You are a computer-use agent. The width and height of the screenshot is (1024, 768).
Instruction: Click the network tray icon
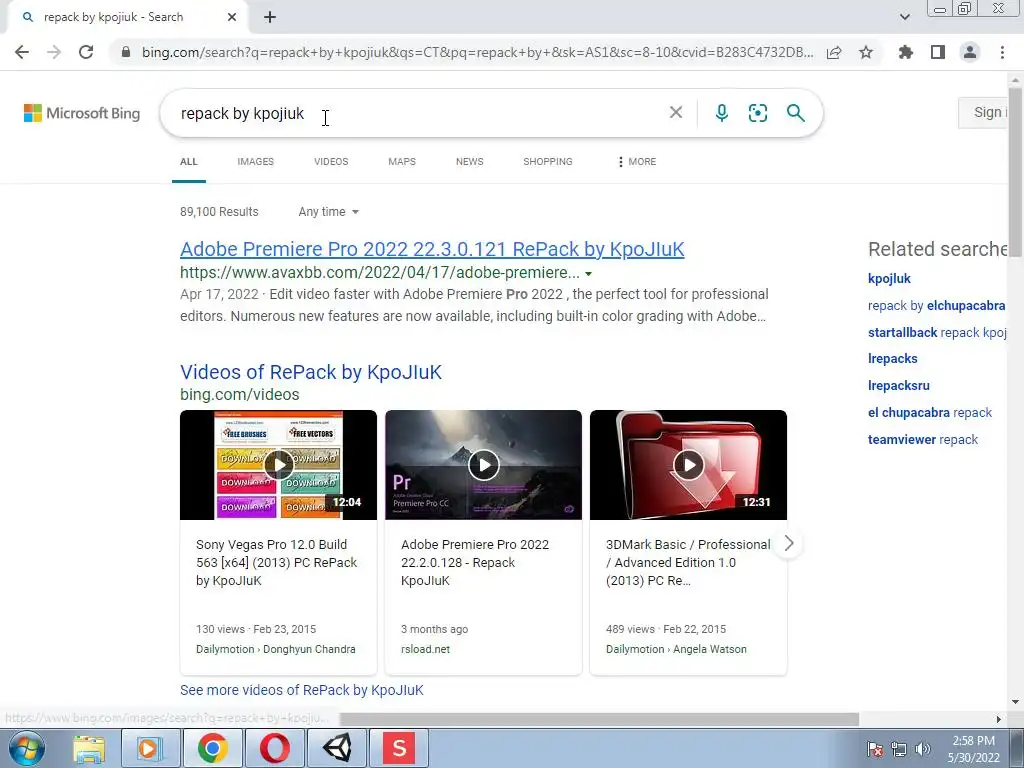point(899,748)
